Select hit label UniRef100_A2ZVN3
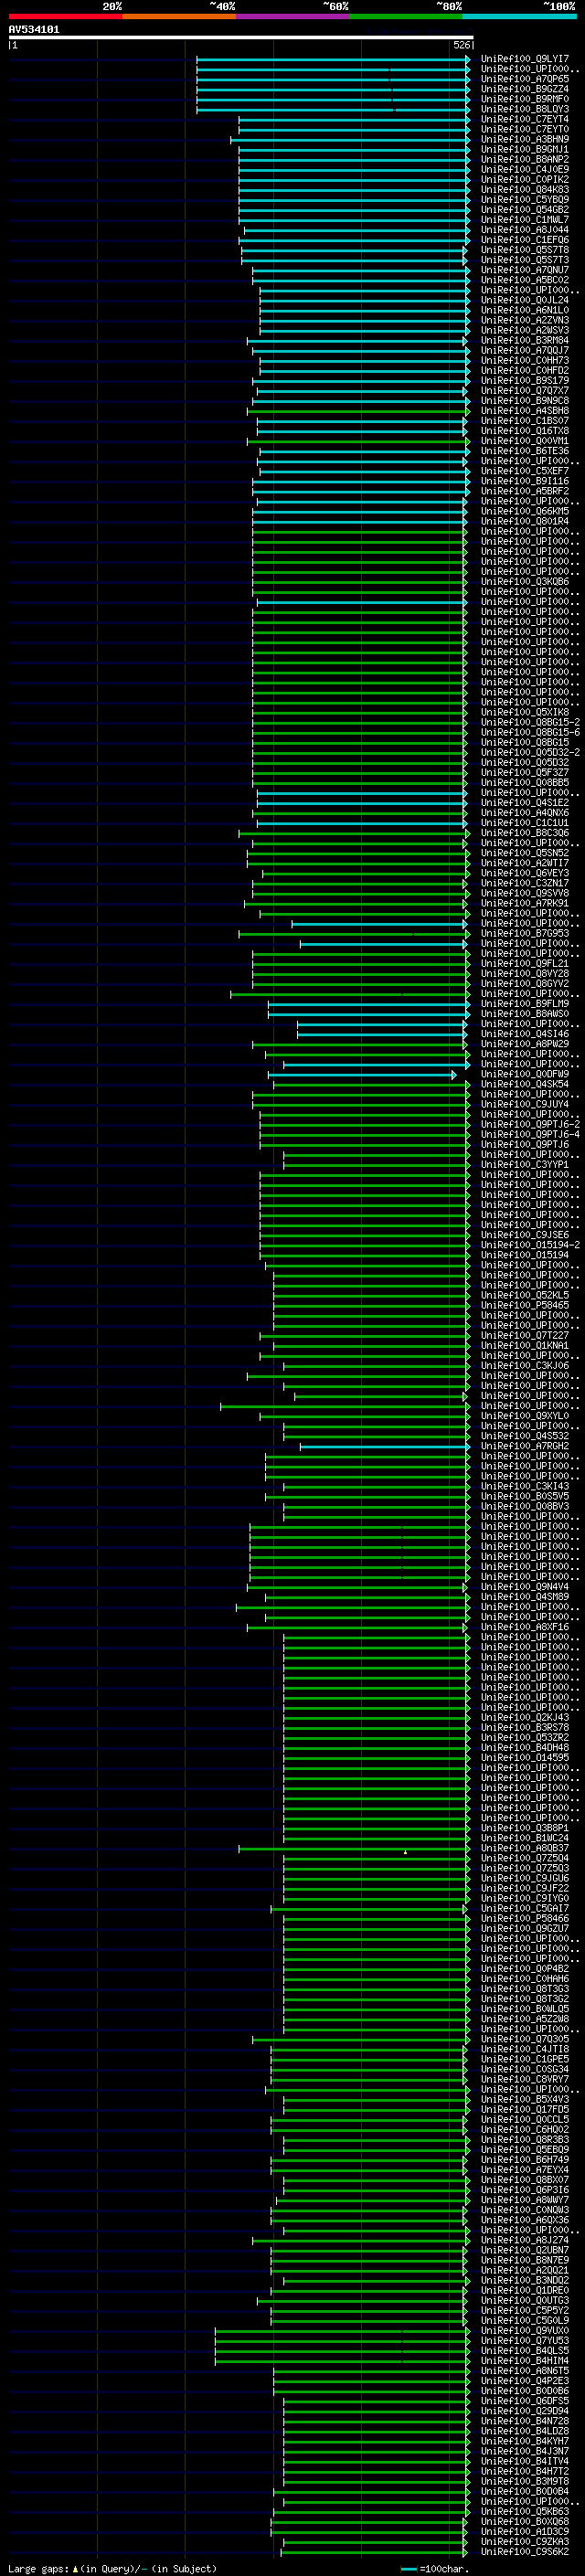The height and width of the screenshot is (2576, 585). pyautogui.click(x=525, y=321)
